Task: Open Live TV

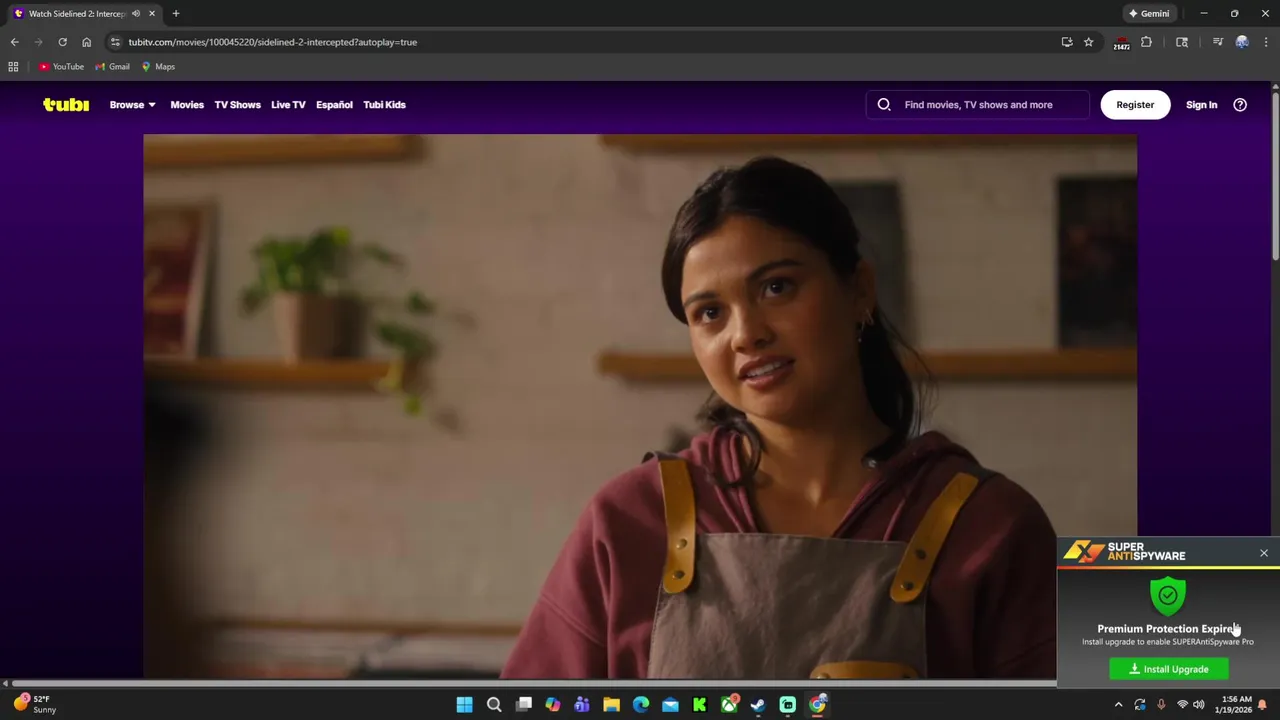Action: [x=288, y=105]
